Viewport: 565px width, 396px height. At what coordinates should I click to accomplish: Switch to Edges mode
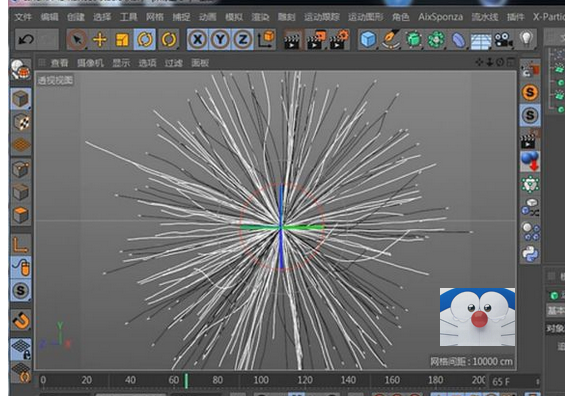tap(21, 192)
